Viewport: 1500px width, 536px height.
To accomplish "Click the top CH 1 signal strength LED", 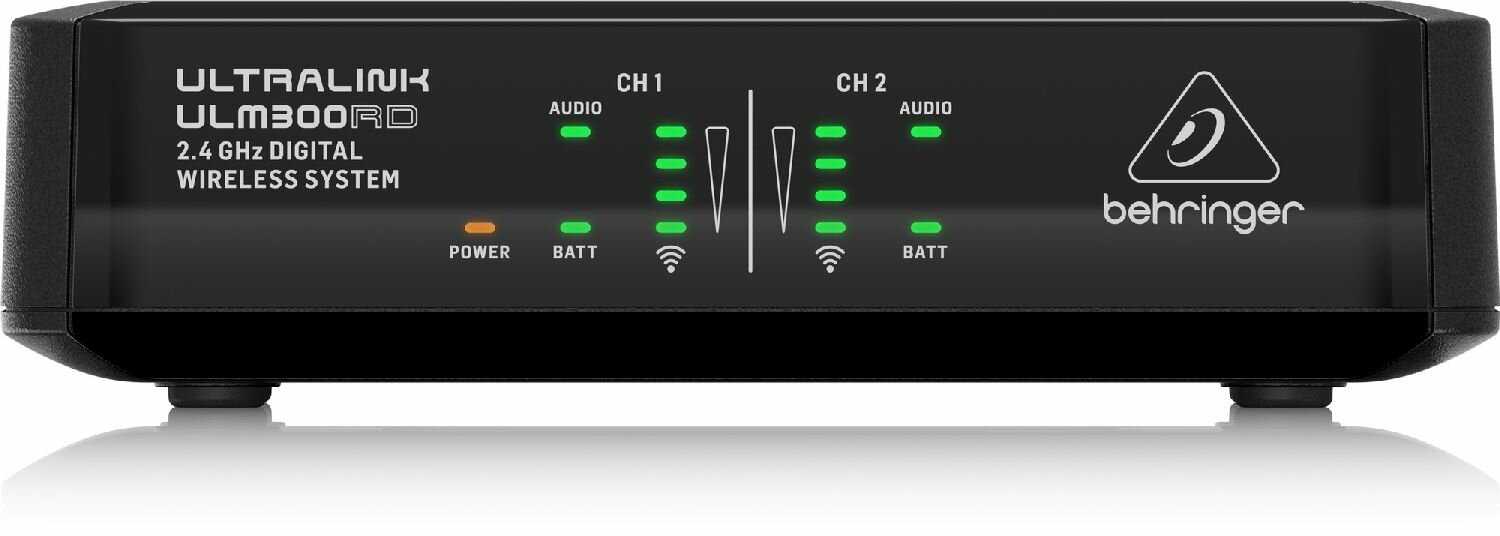I will (670, 131).
